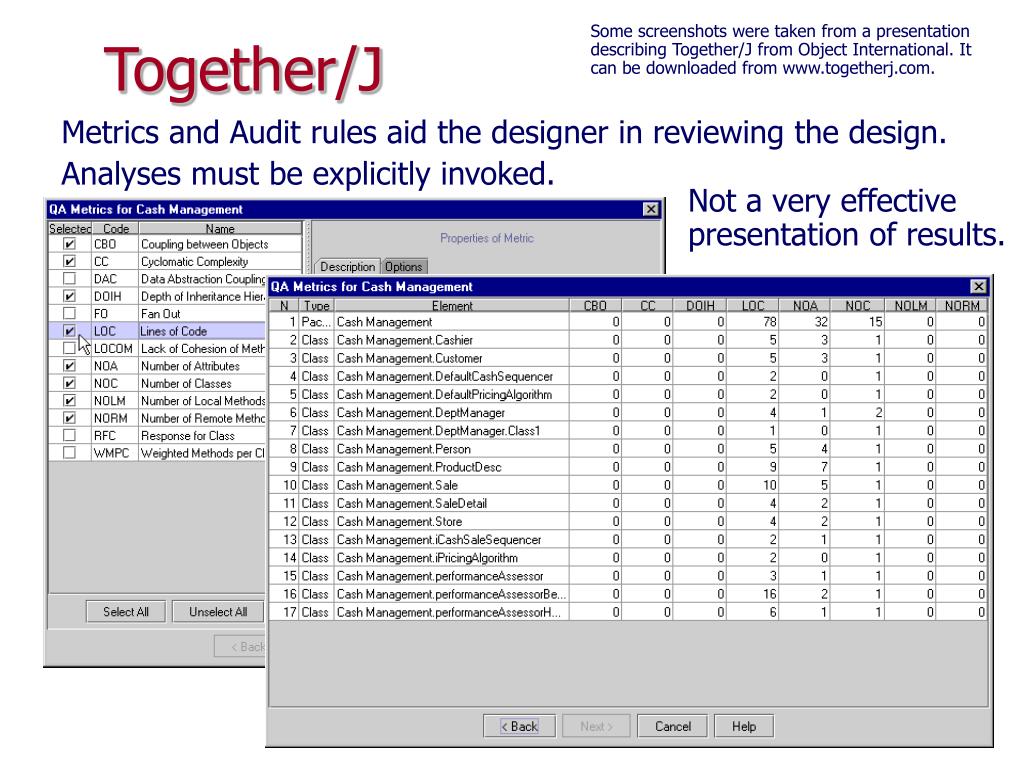
Task: Go Back in the results dialog
Action: 519,726
